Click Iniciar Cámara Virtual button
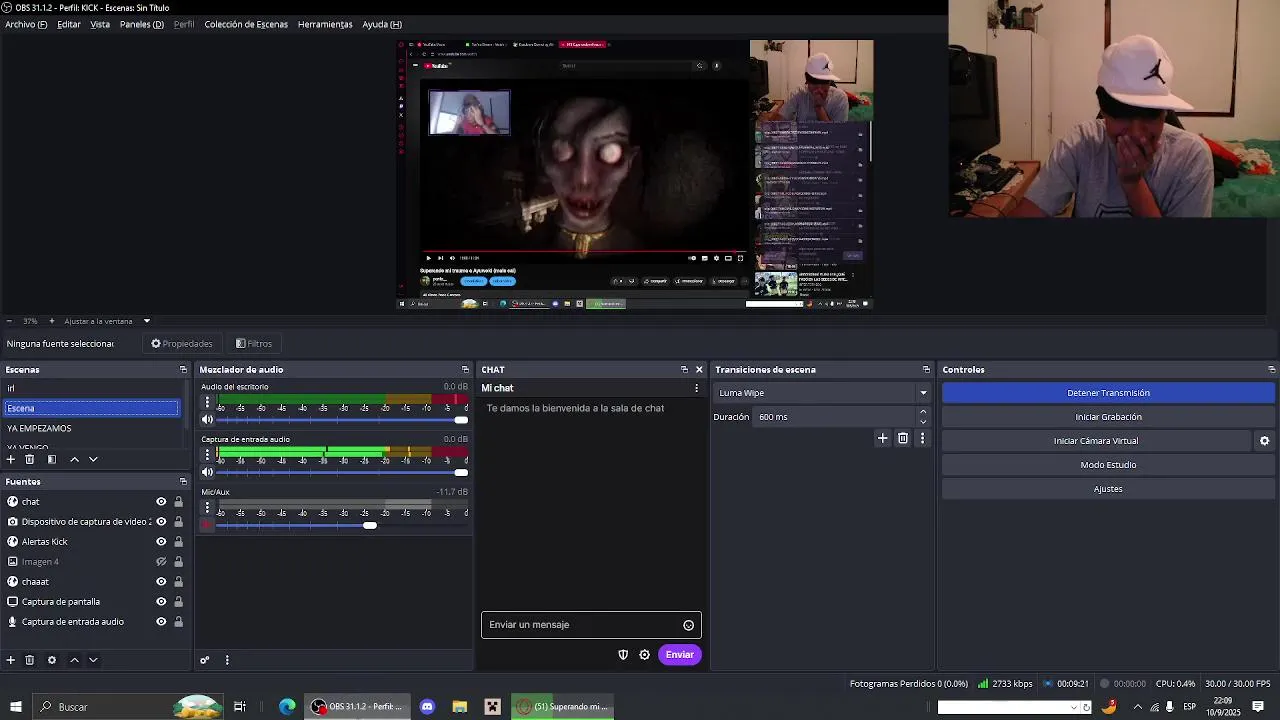1280x720 pixels. point(1096,441)
